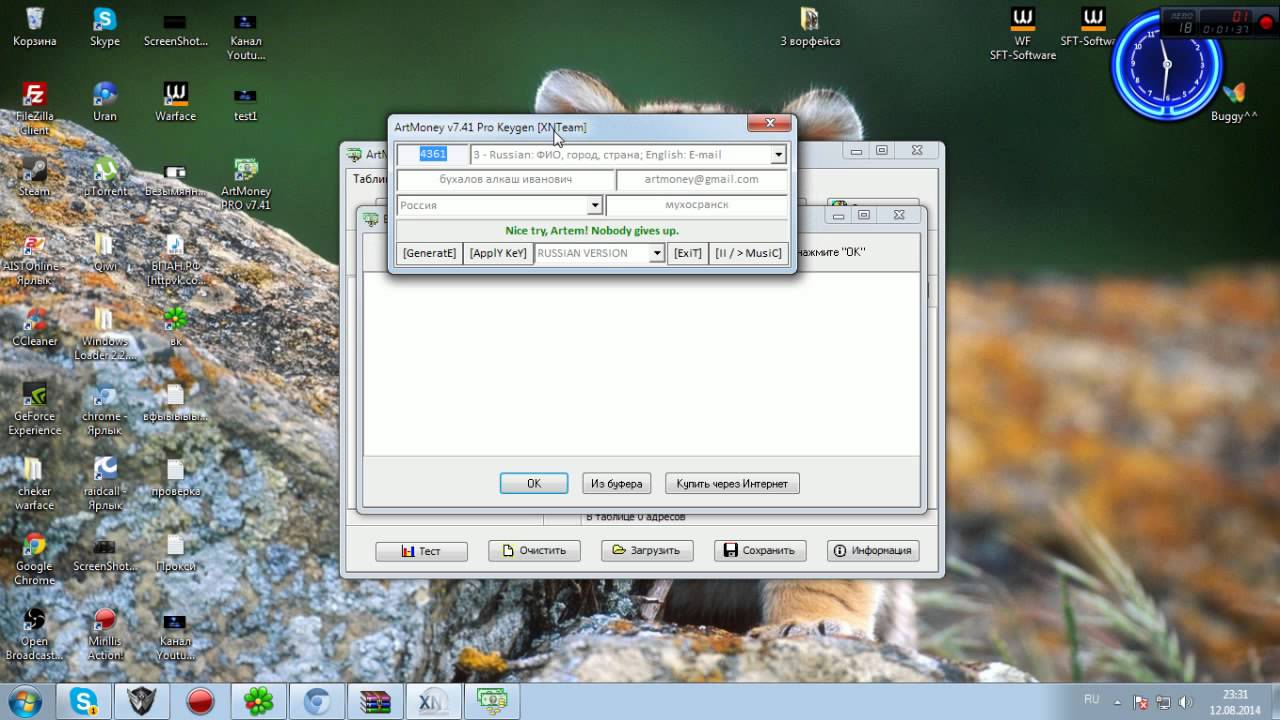This screenshot has height=720, width=1280.
Task: Click the Очистить button in ArtMoney
Action: click(x=534, y=550)
